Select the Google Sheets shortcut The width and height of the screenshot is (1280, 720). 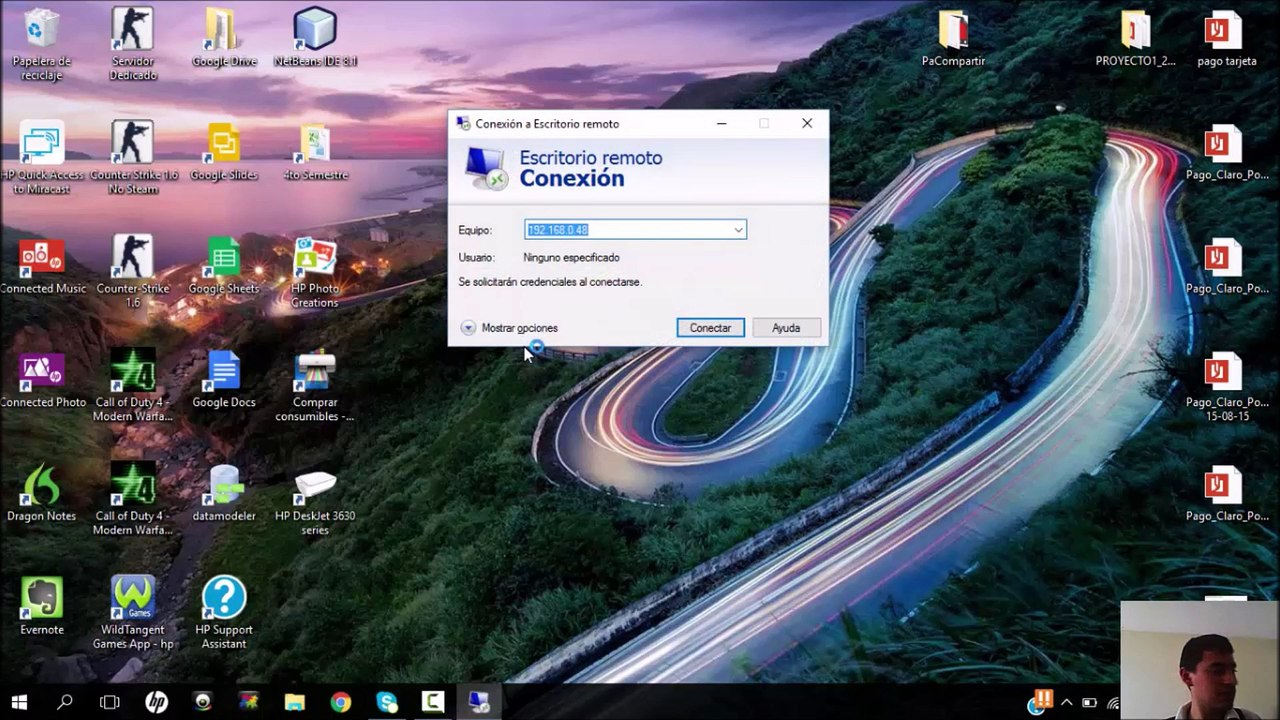click(224, 266)
